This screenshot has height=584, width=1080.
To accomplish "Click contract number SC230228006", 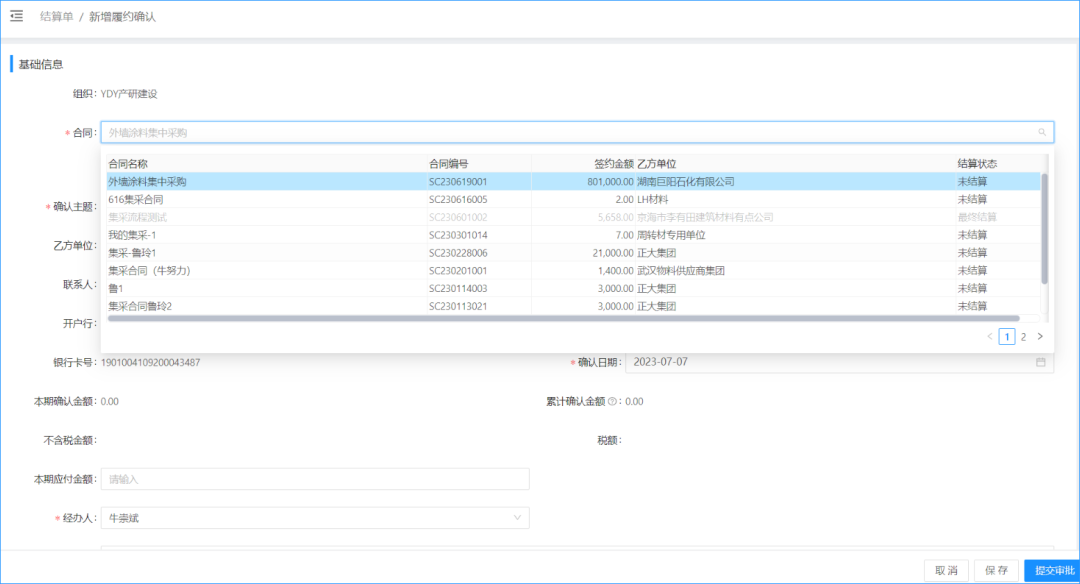I will point(458,253).
